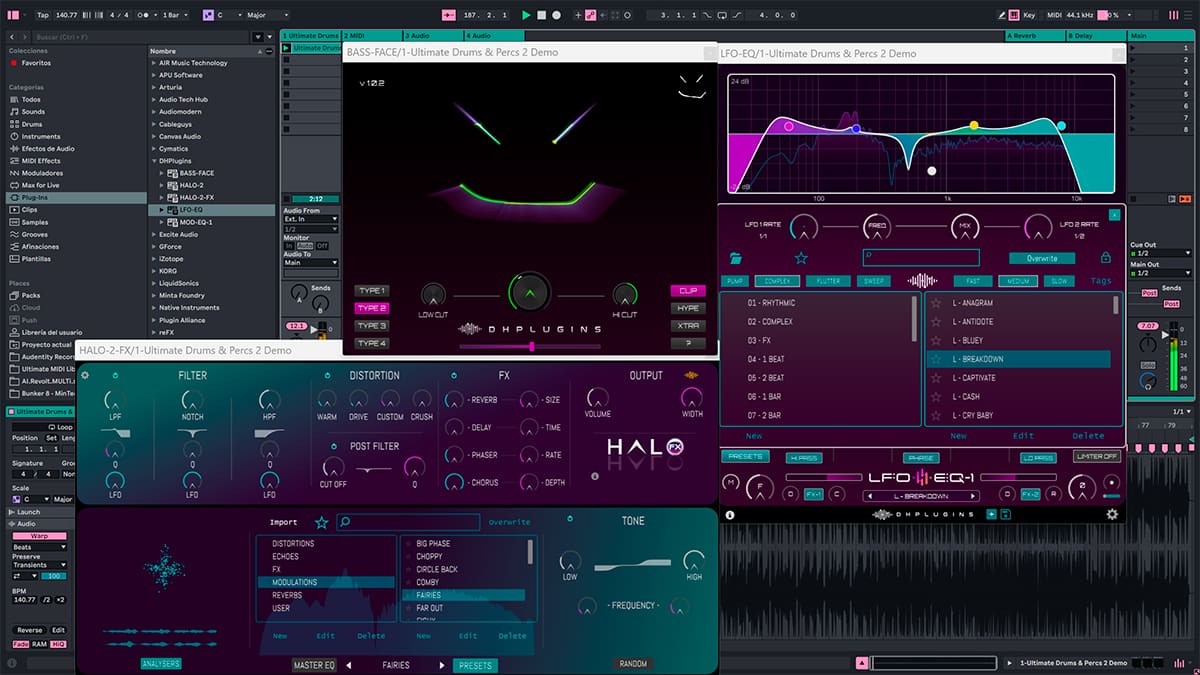Viewport: 1200px width, 675px height.
Task: Click the favorites star in HALO-2-FX browser
Action: tap(321, 522)
